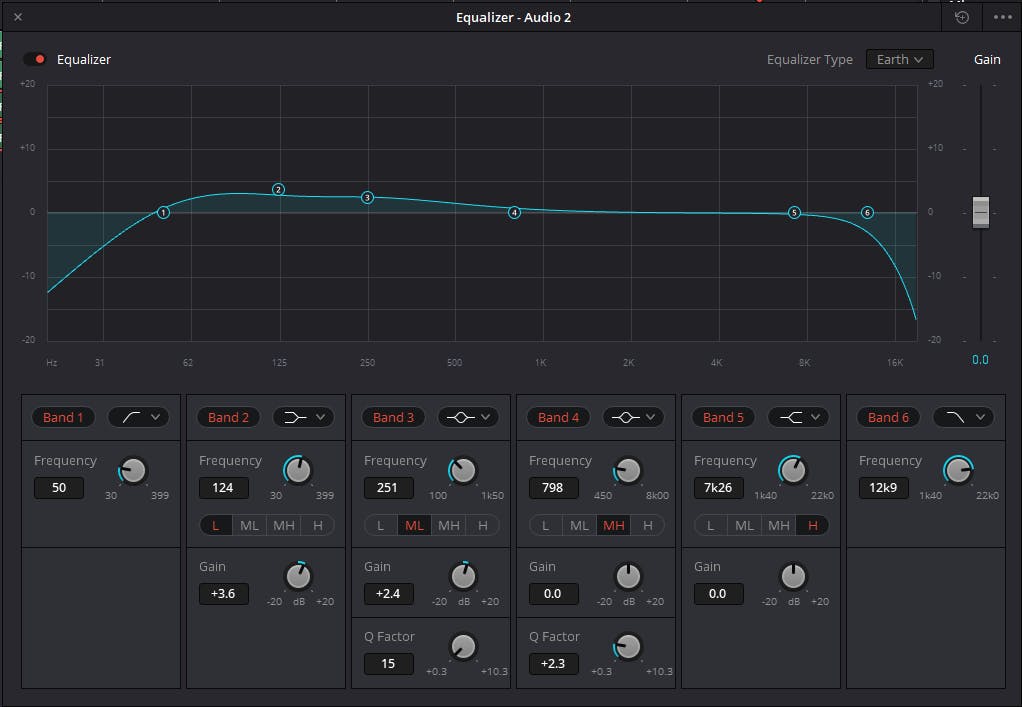Select graph node 1 on the curve
1022x707 pixels.
163,212
